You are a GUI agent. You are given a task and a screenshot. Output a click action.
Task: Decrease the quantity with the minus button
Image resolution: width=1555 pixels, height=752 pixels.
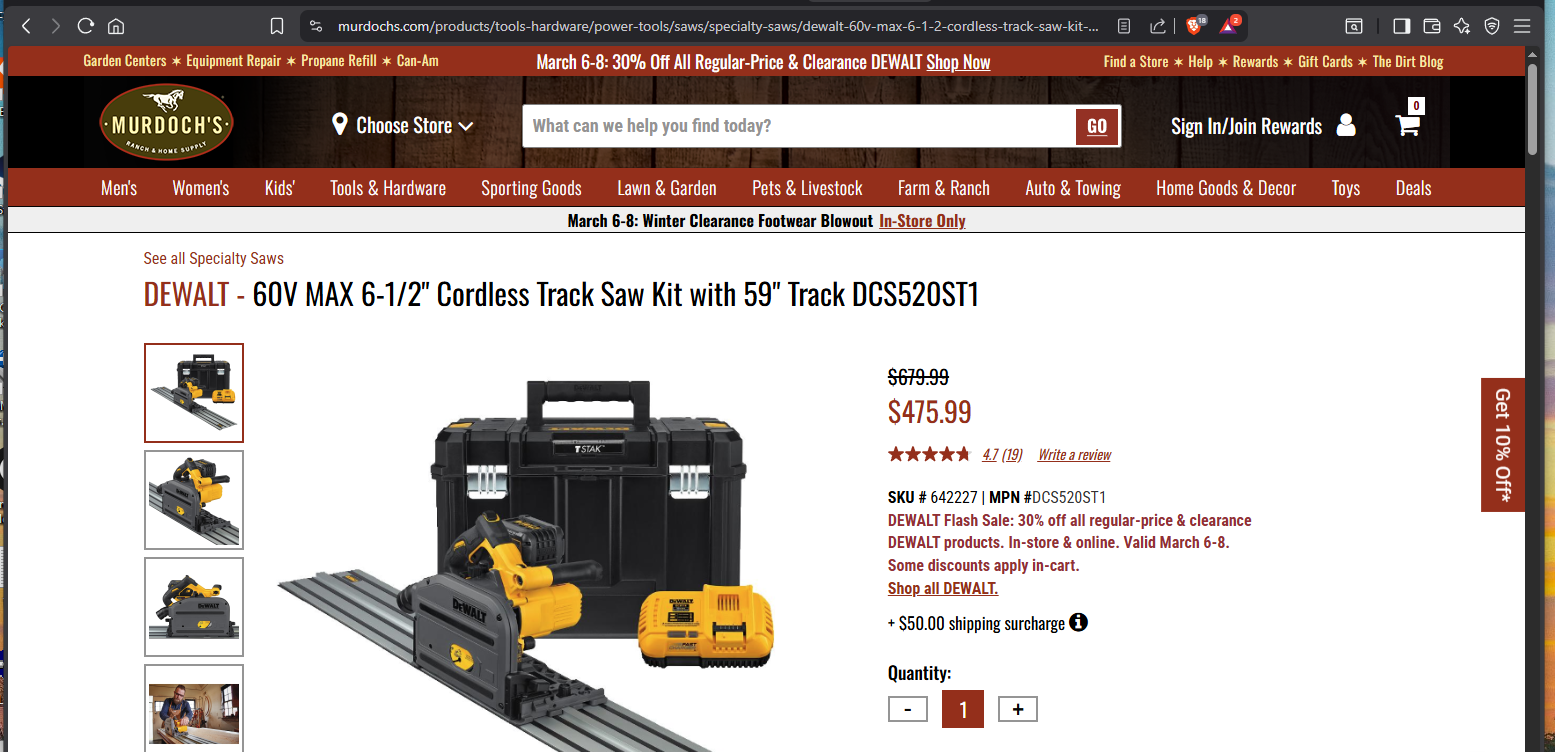coord(908,709)
